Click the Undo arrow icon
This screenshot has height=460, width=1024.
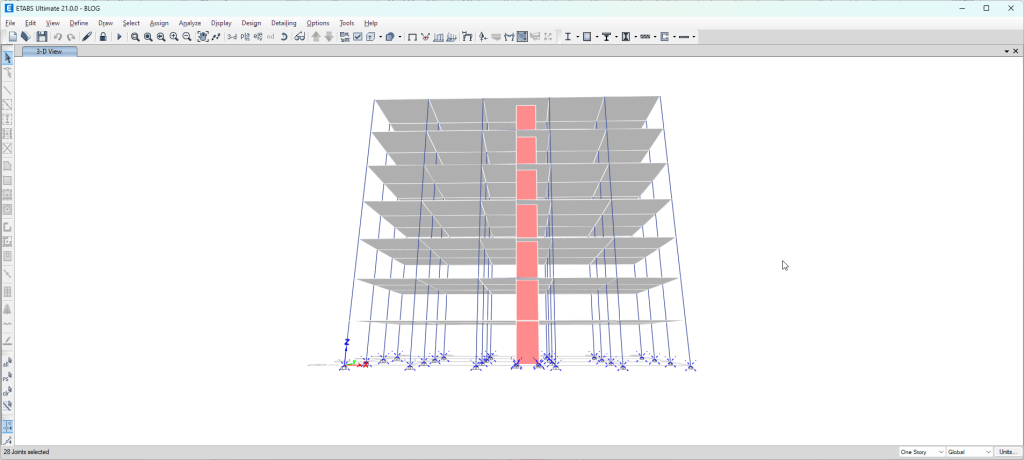click(58, 37)
